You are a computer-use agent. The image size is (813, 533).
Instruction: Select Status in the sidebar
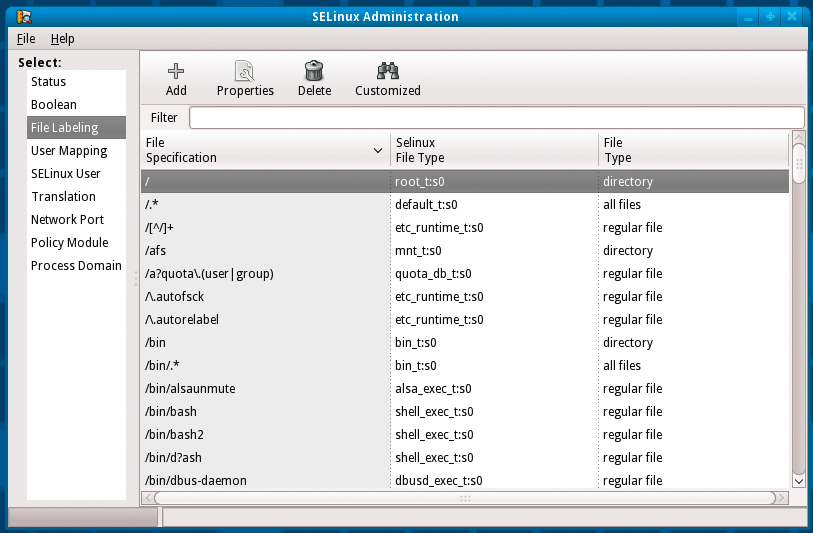click(x=76, y=81)
